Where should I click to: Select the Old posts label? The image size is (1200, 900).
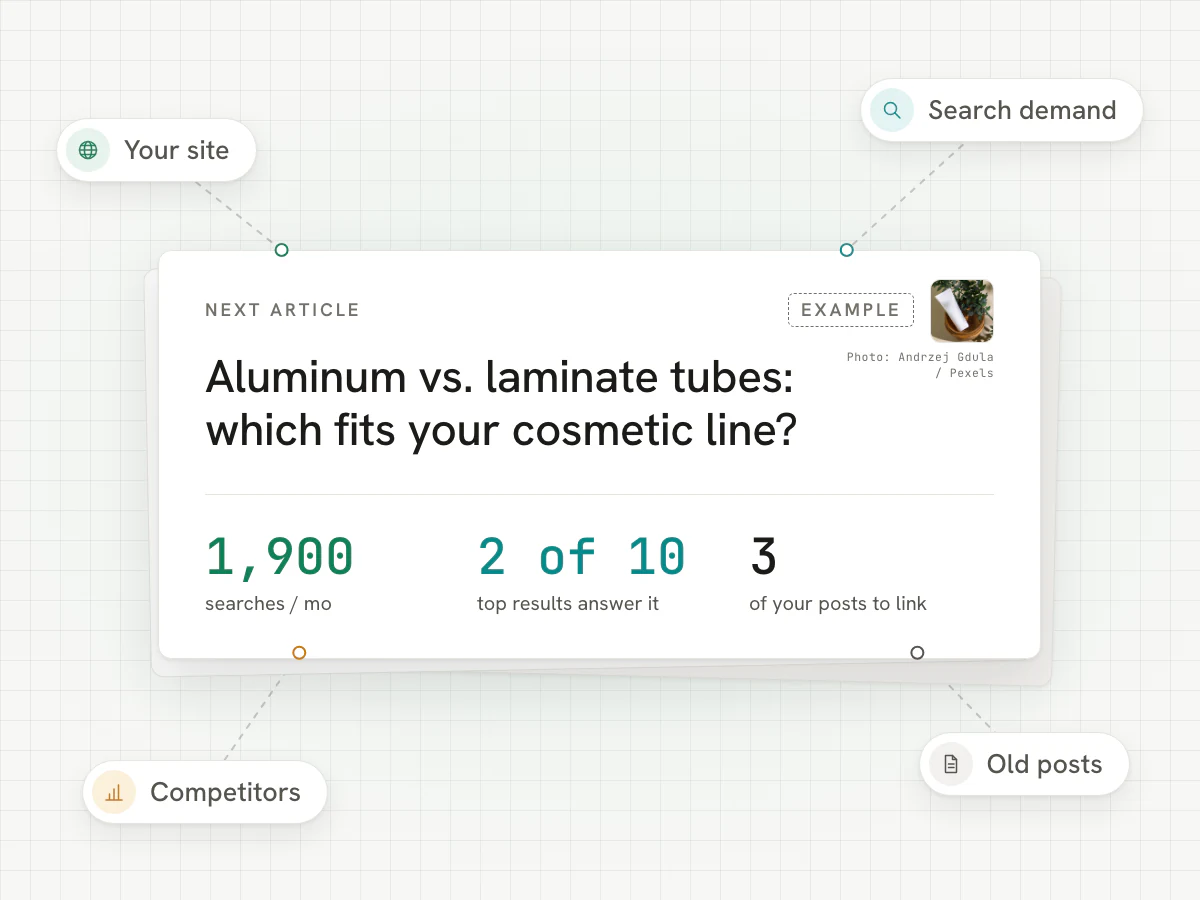coord(1044,765)
